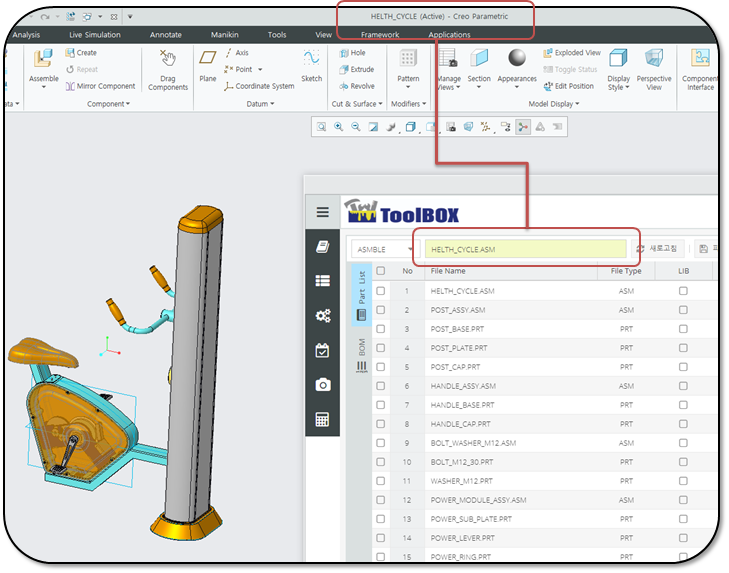Switch to BOM side tab
This screenshot has height=573, width=729.
pyautogui.click(x=362, y=356)
